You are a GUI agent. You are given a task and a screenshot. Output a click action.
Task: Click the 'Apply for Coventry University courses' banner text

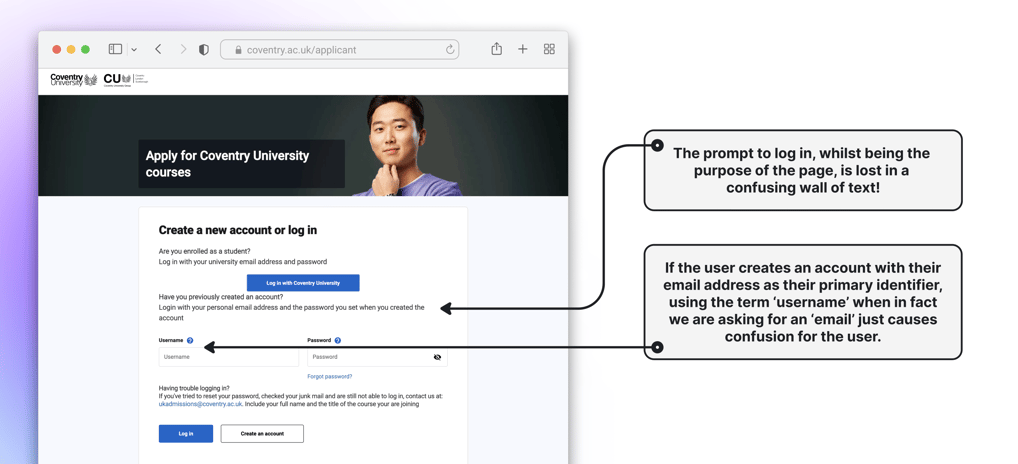point(227,164)
